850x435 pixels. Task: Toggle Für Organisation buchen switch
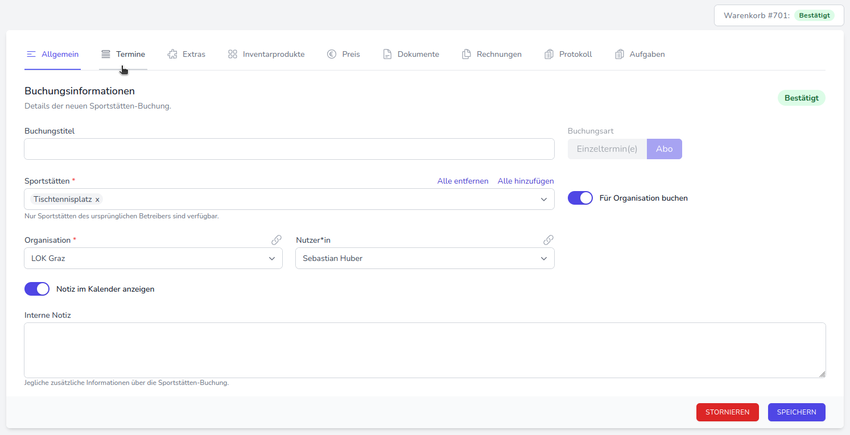click(580, 198)
